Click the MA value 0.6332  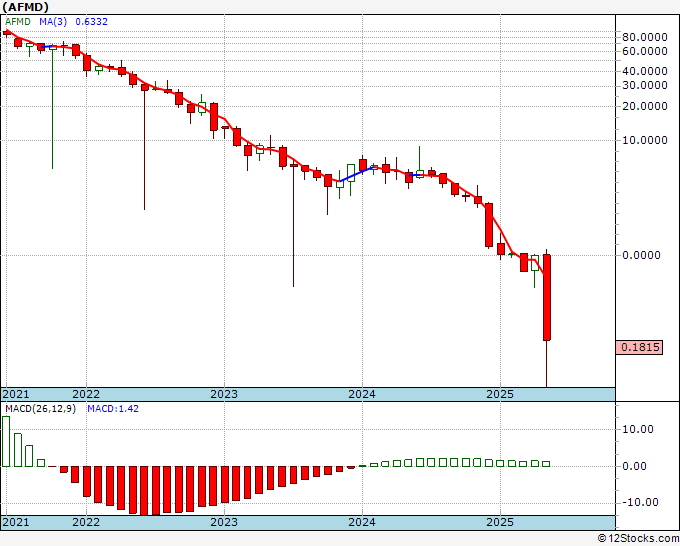pyautogui.click(x=92, y=21)
